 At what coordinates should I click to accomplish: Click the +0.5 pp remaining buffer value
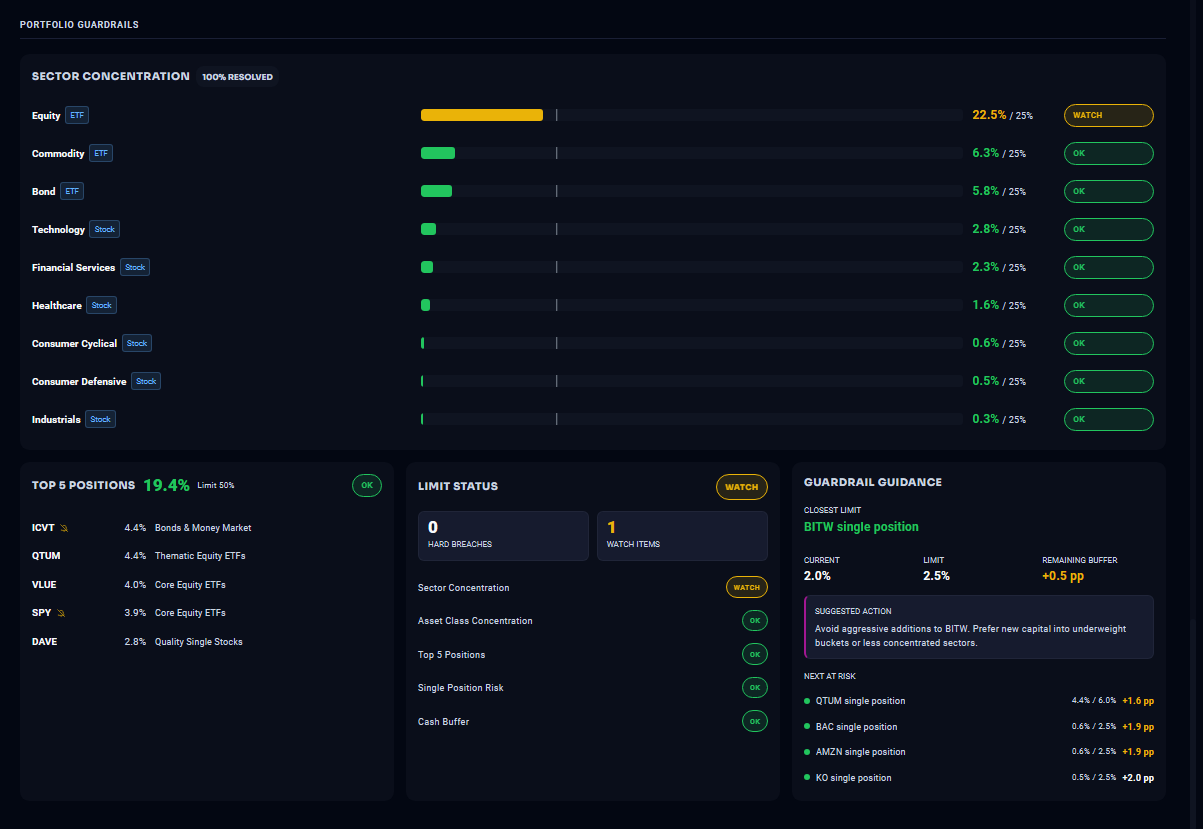(x=1064, y=576)
